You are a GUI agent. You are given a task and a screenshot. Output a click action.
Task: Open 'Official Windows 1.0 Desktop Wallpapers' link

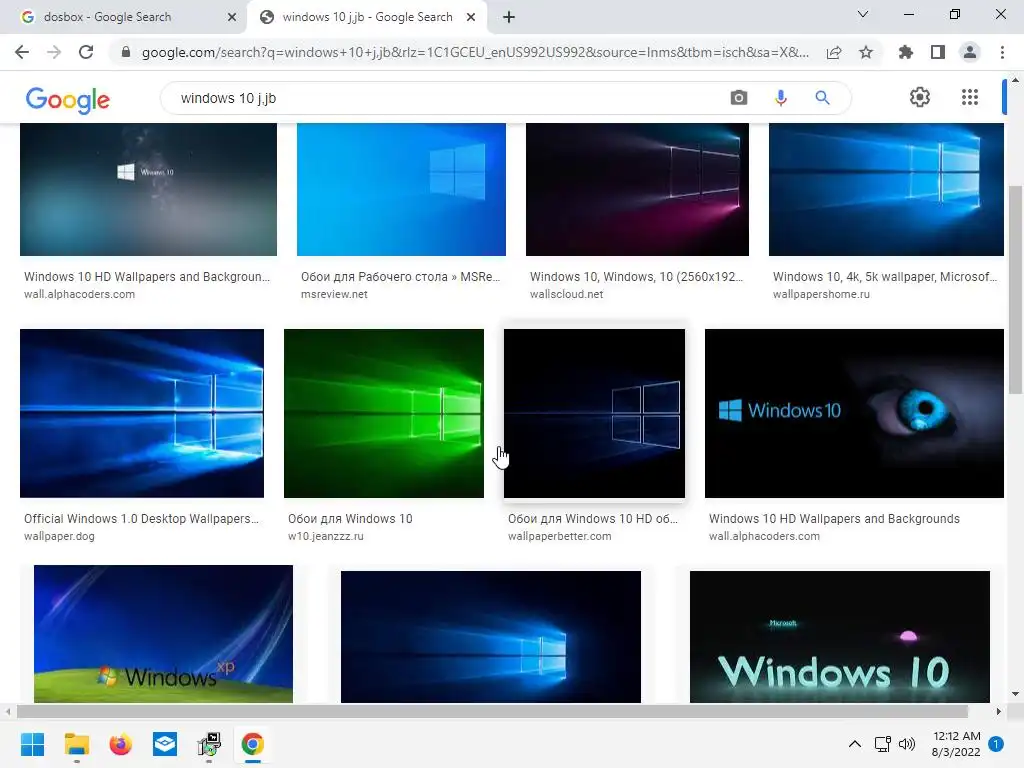point(141,519)
